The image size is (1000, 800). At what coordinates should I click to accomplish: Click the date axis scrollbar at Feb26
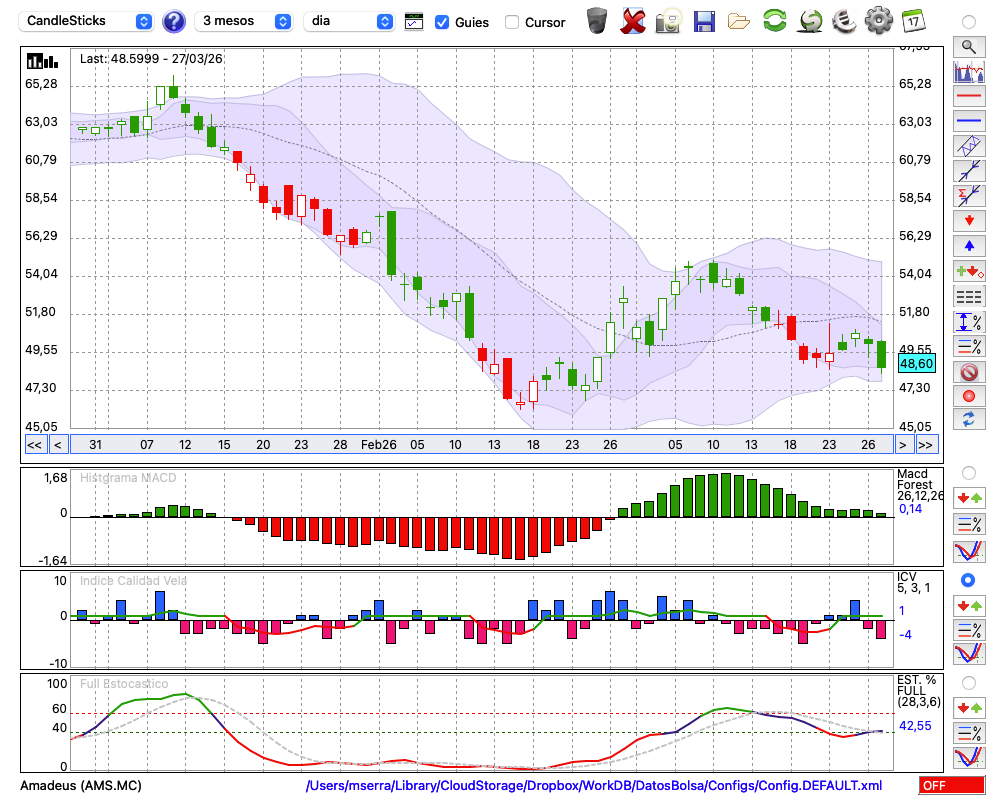tap(379, 445)
